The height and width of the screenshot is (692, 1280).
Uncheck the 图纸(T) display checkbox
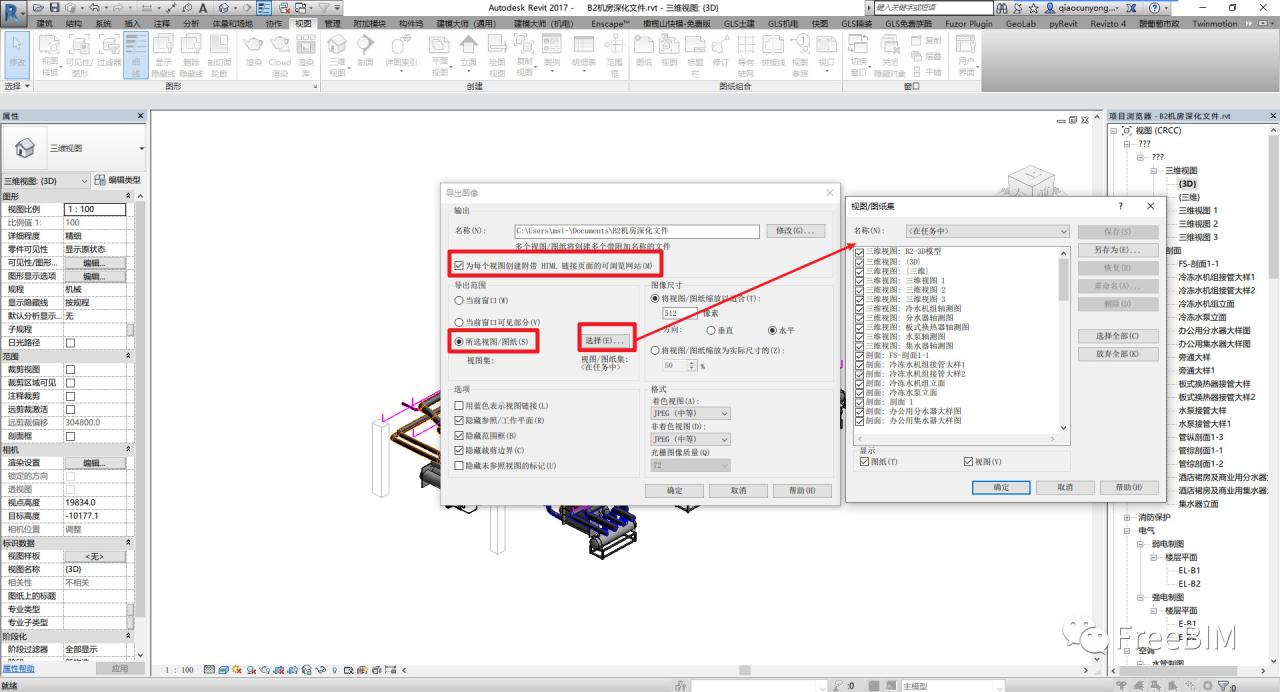pos(865,462)
